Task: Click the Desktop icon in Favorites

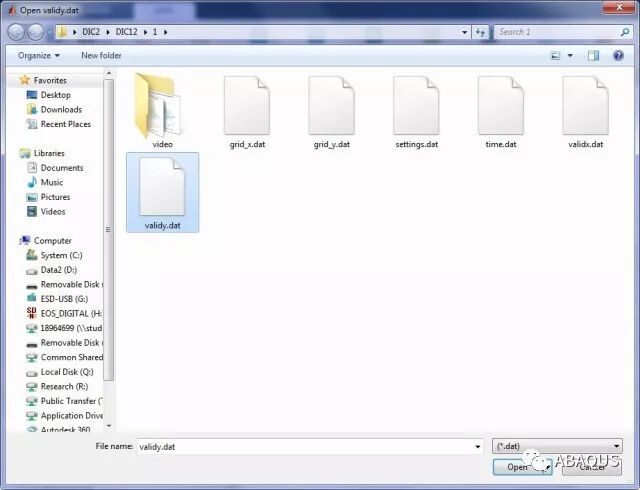Action: coord(31,95)
